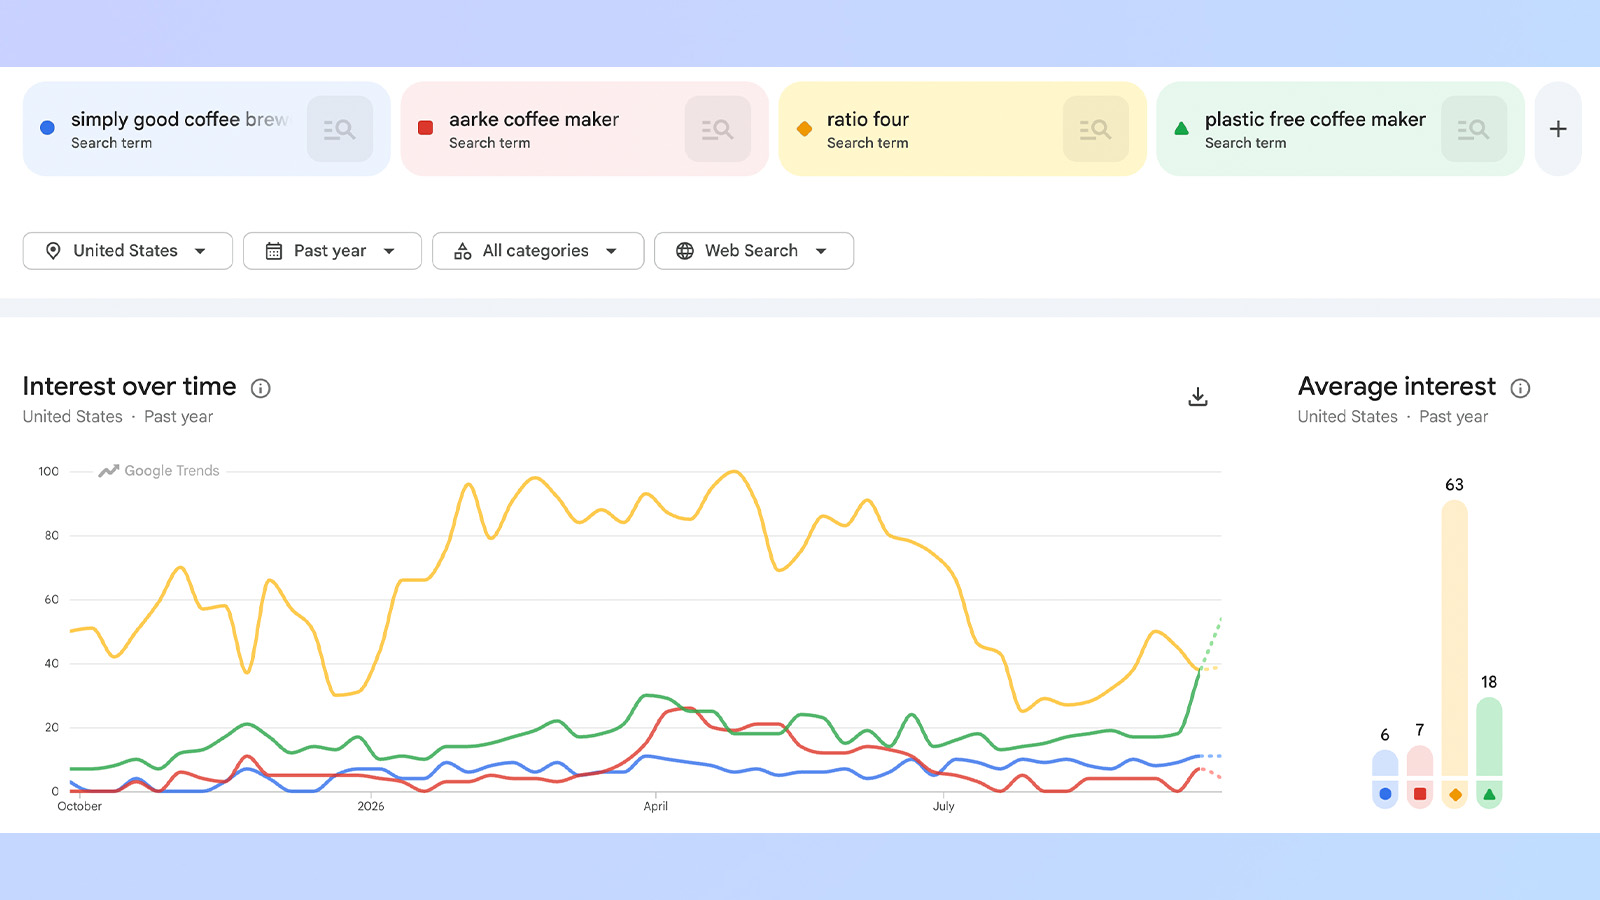Open explore icon on ratio four card
This screenshot has height=900, width=1600.
[1096, 129]
